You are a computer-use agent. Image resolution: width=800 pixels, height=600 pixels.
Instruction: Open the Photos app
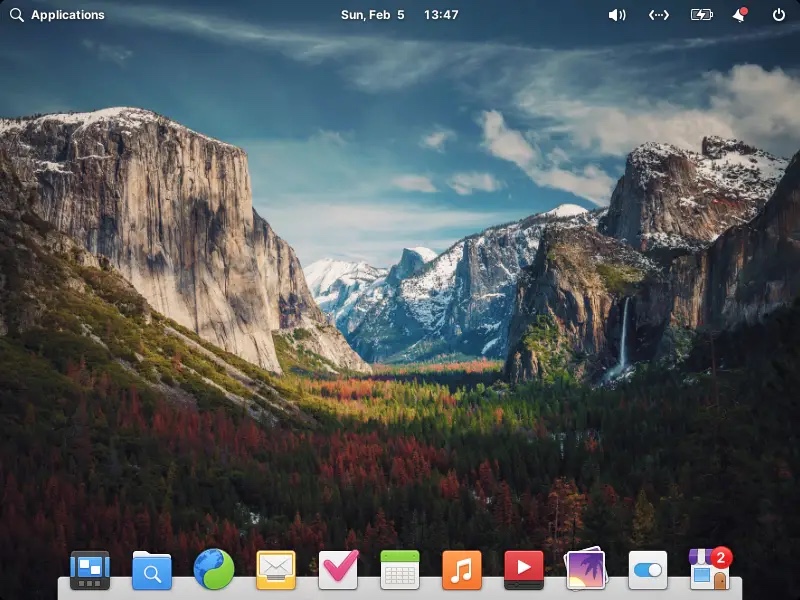[x=586, y=568]
